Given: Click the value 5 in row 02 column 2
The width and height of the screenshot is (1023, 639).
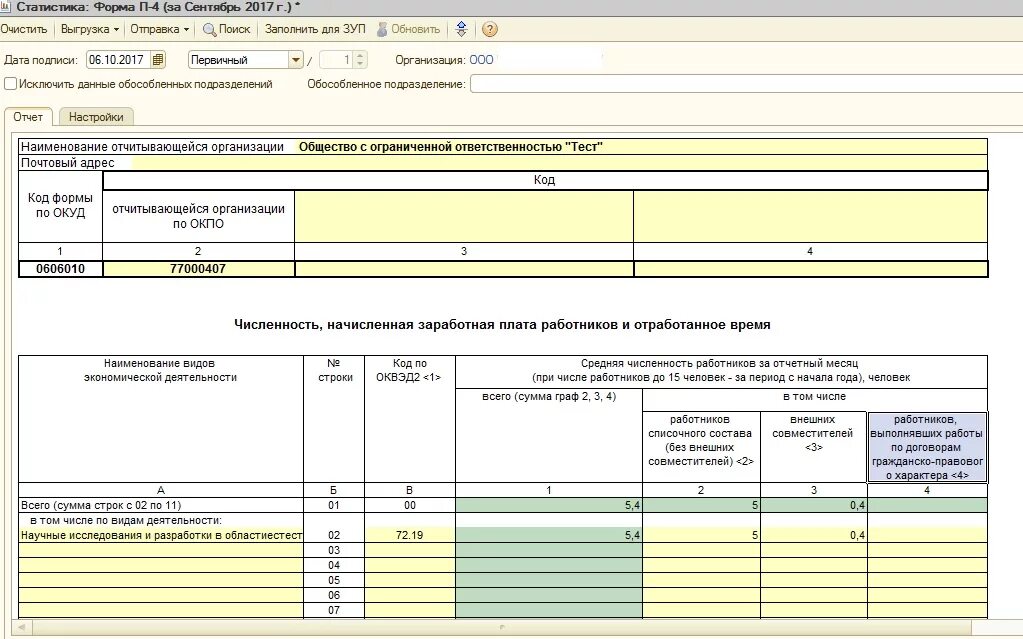Looking at the screenshot, I should (x=701, y=535).
